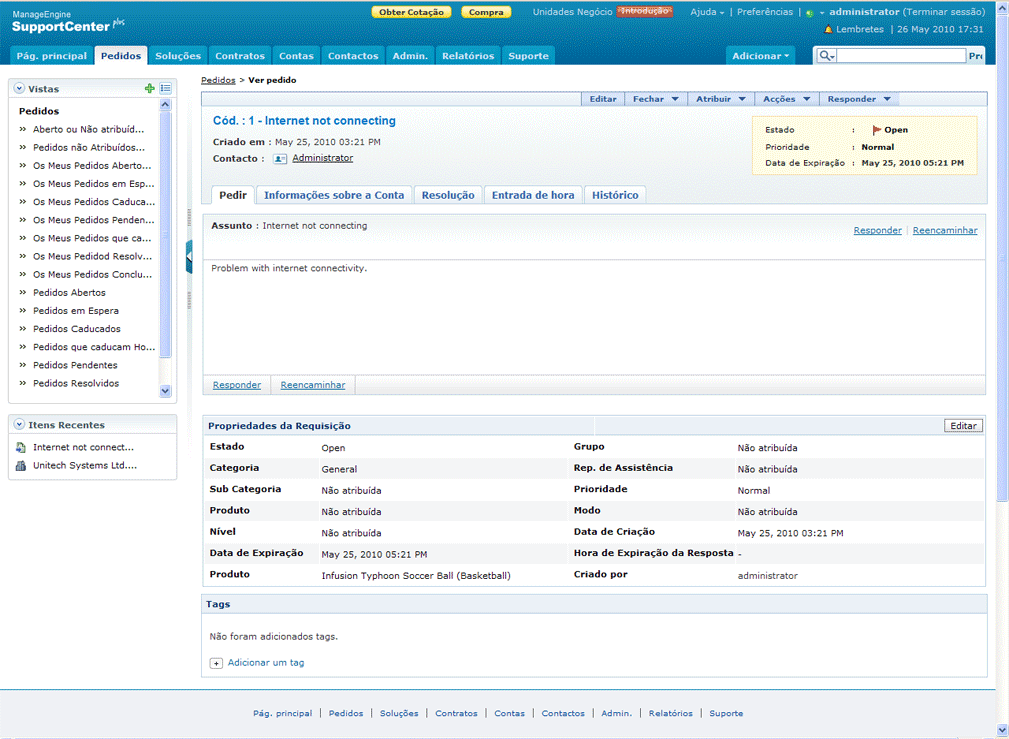Click the Introdução badge

tap(644, 12)
